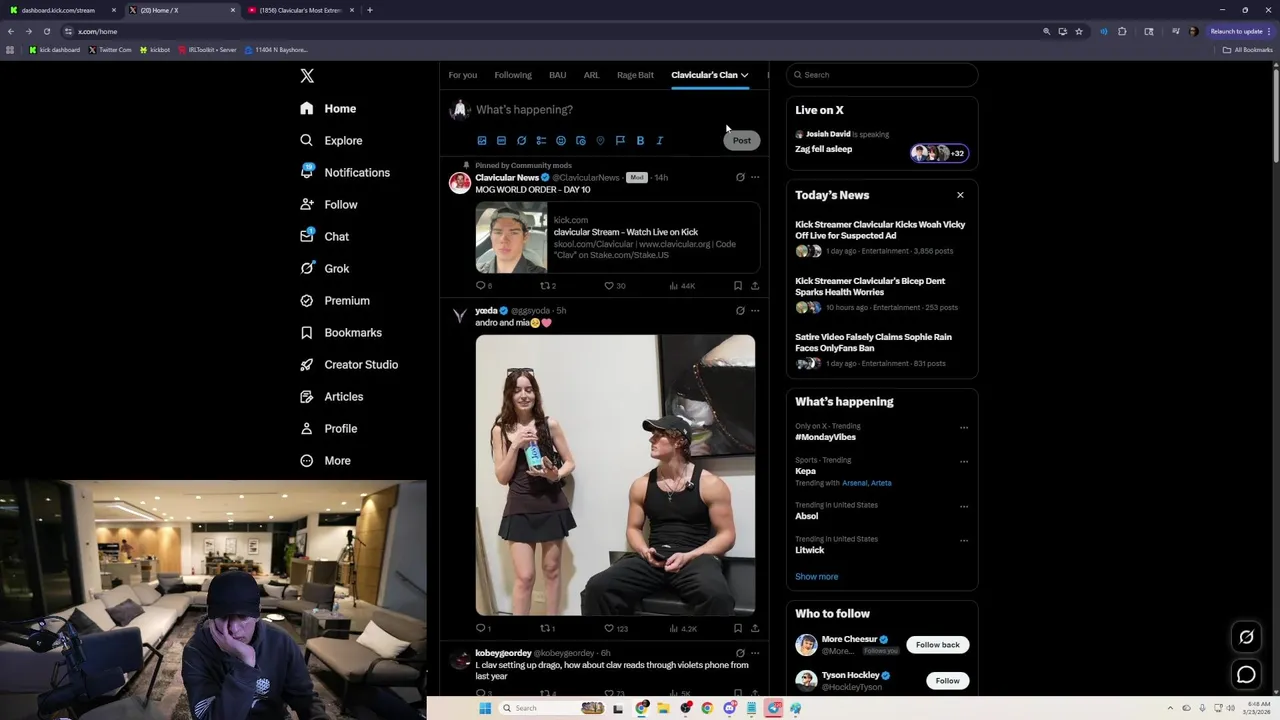Open the floating Grok button

point(1246,637)
